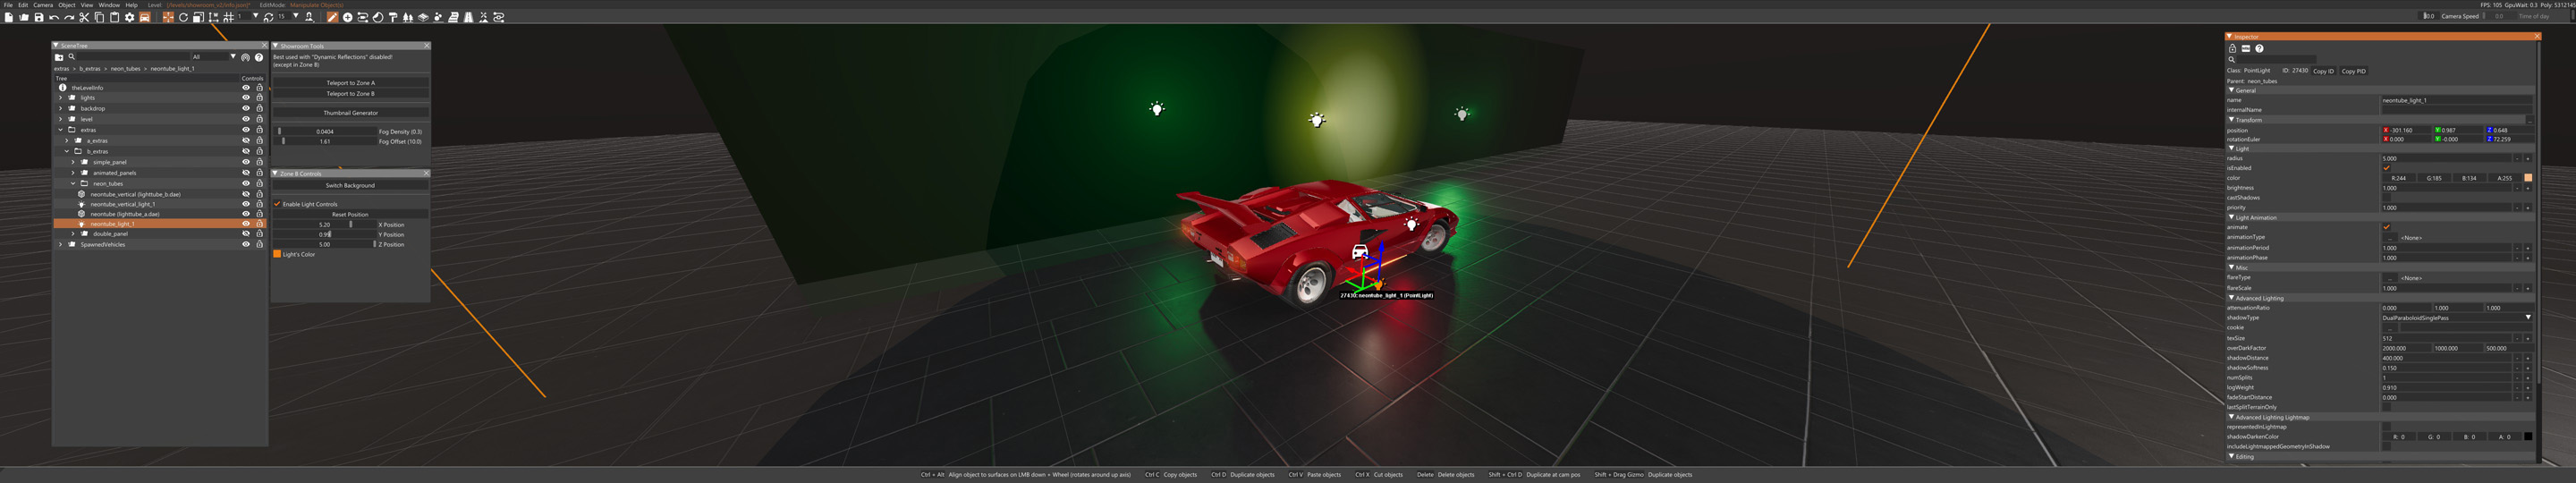
Task: Toggle visibility eye of lights group
Action: click(x=246, y=98)
